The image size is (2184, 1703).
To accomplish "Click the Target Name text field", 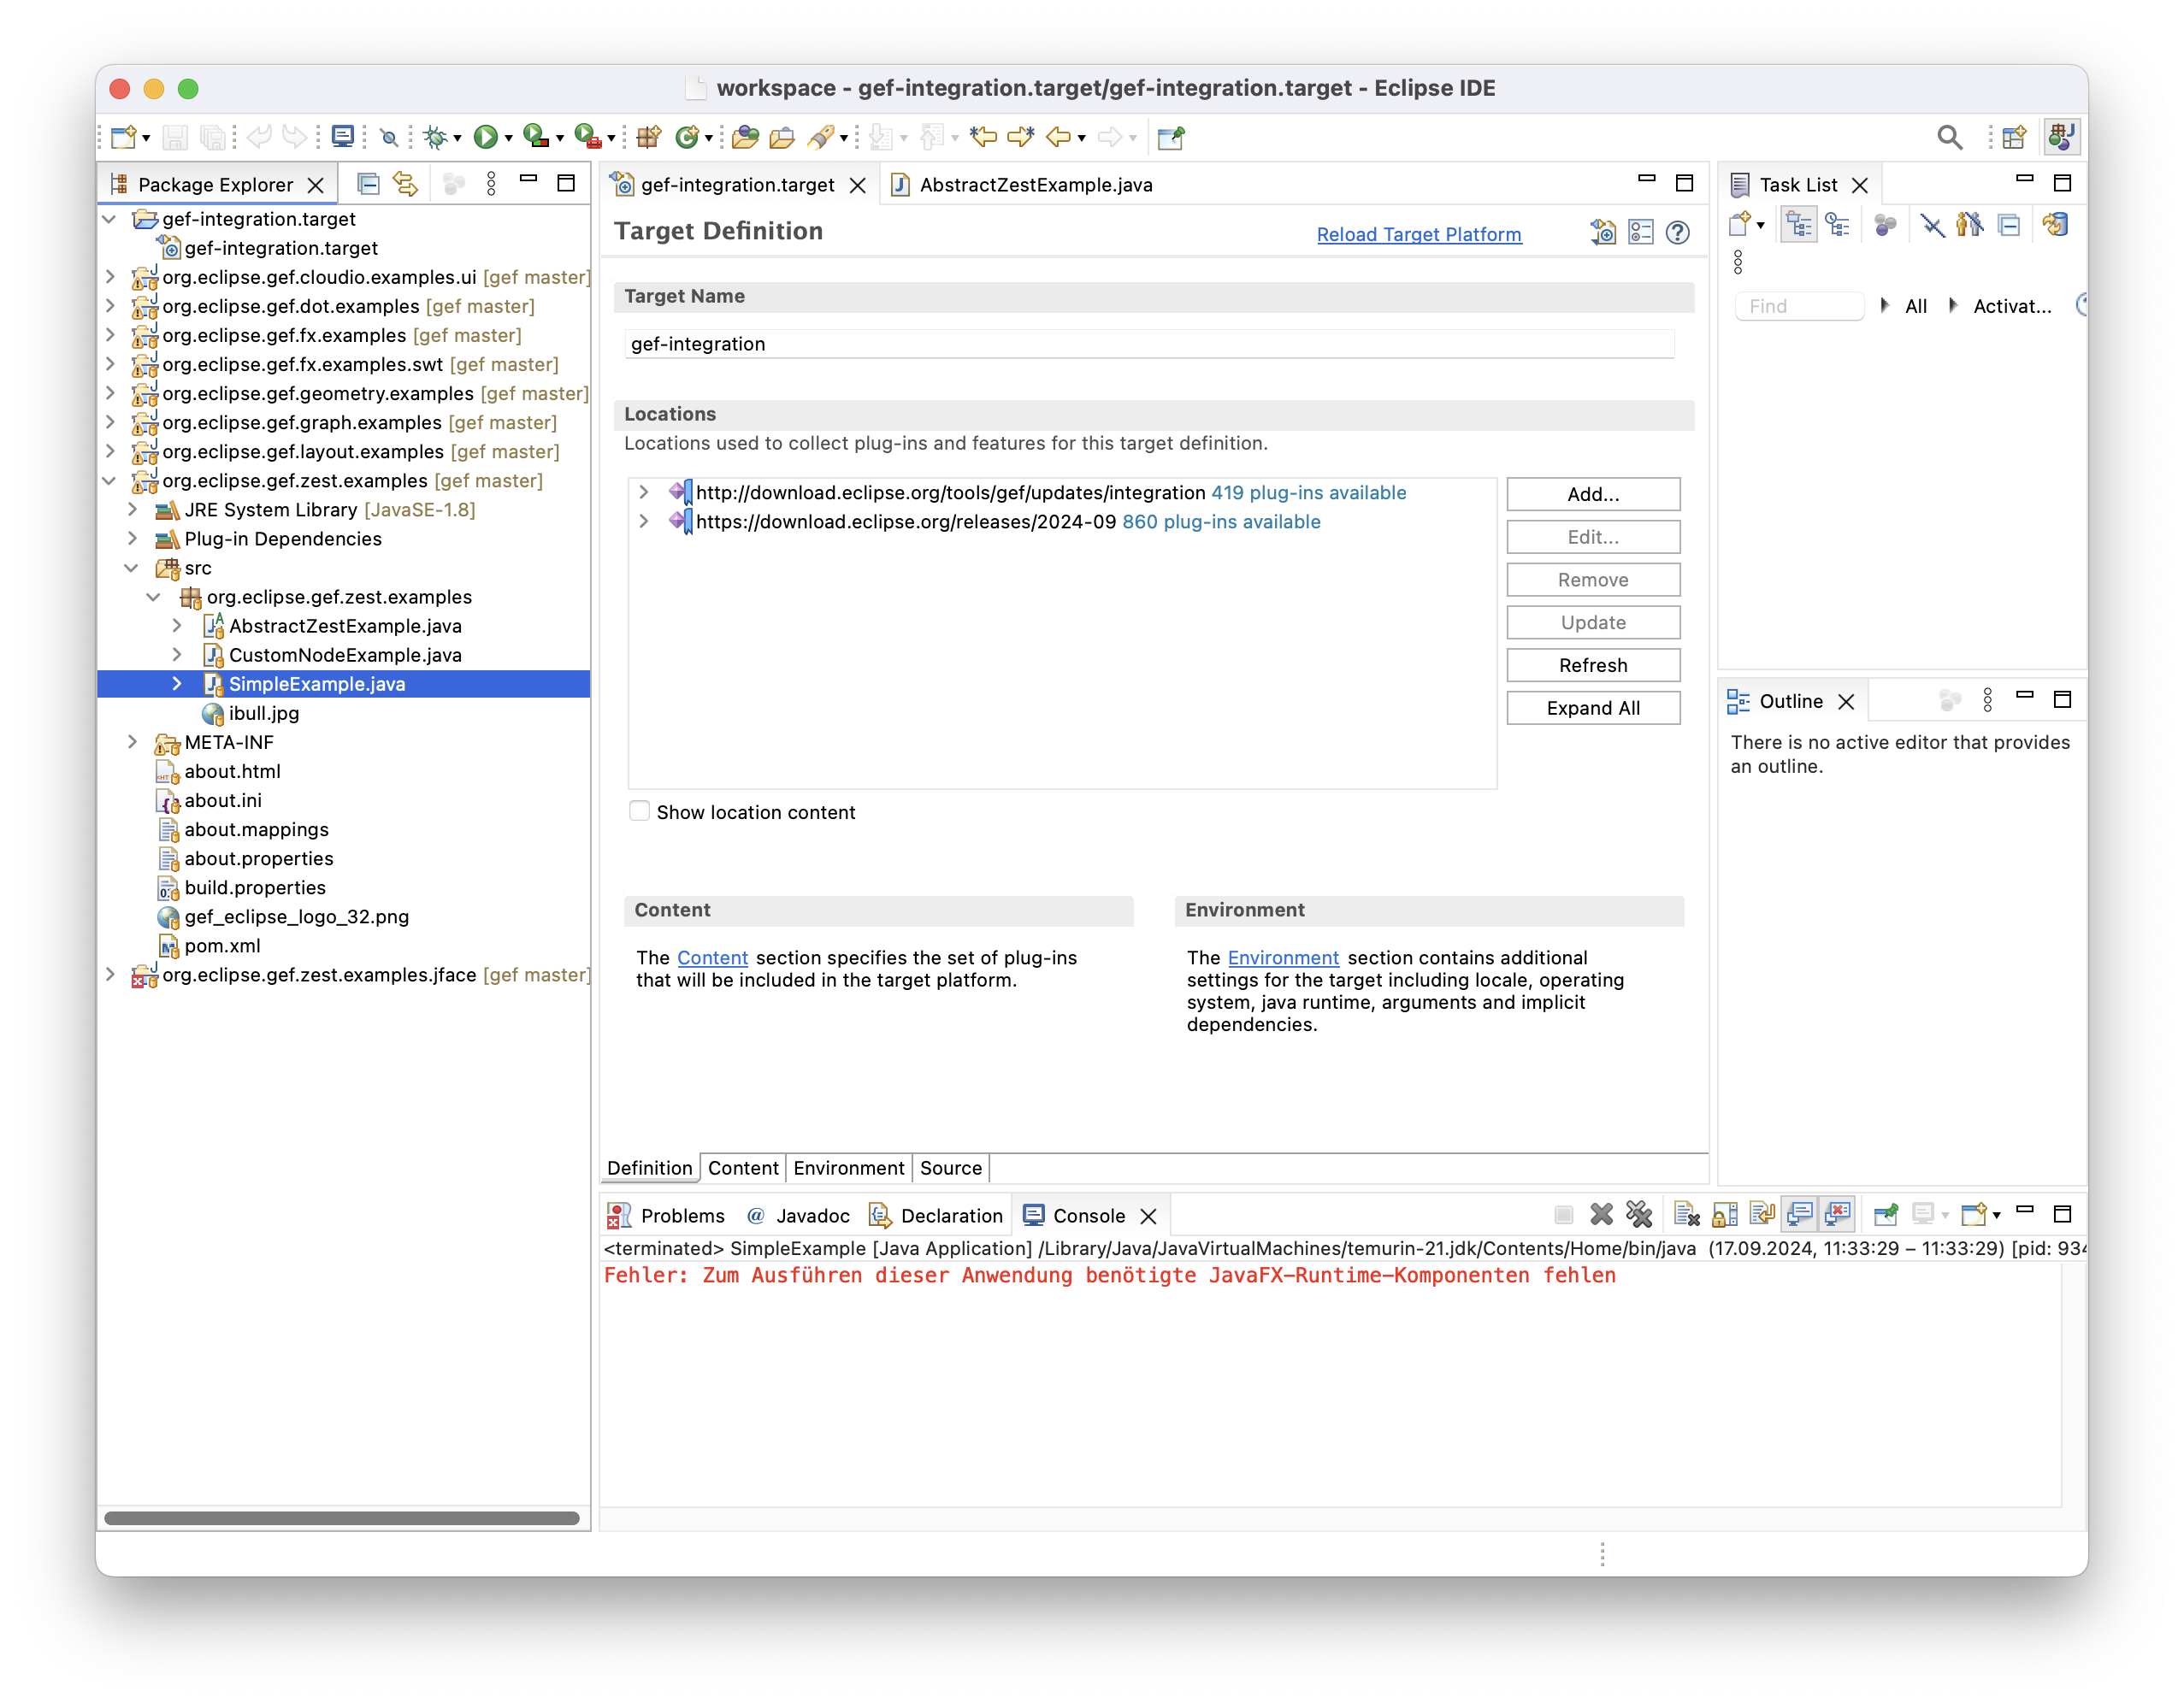I will tap(1148, 344).
